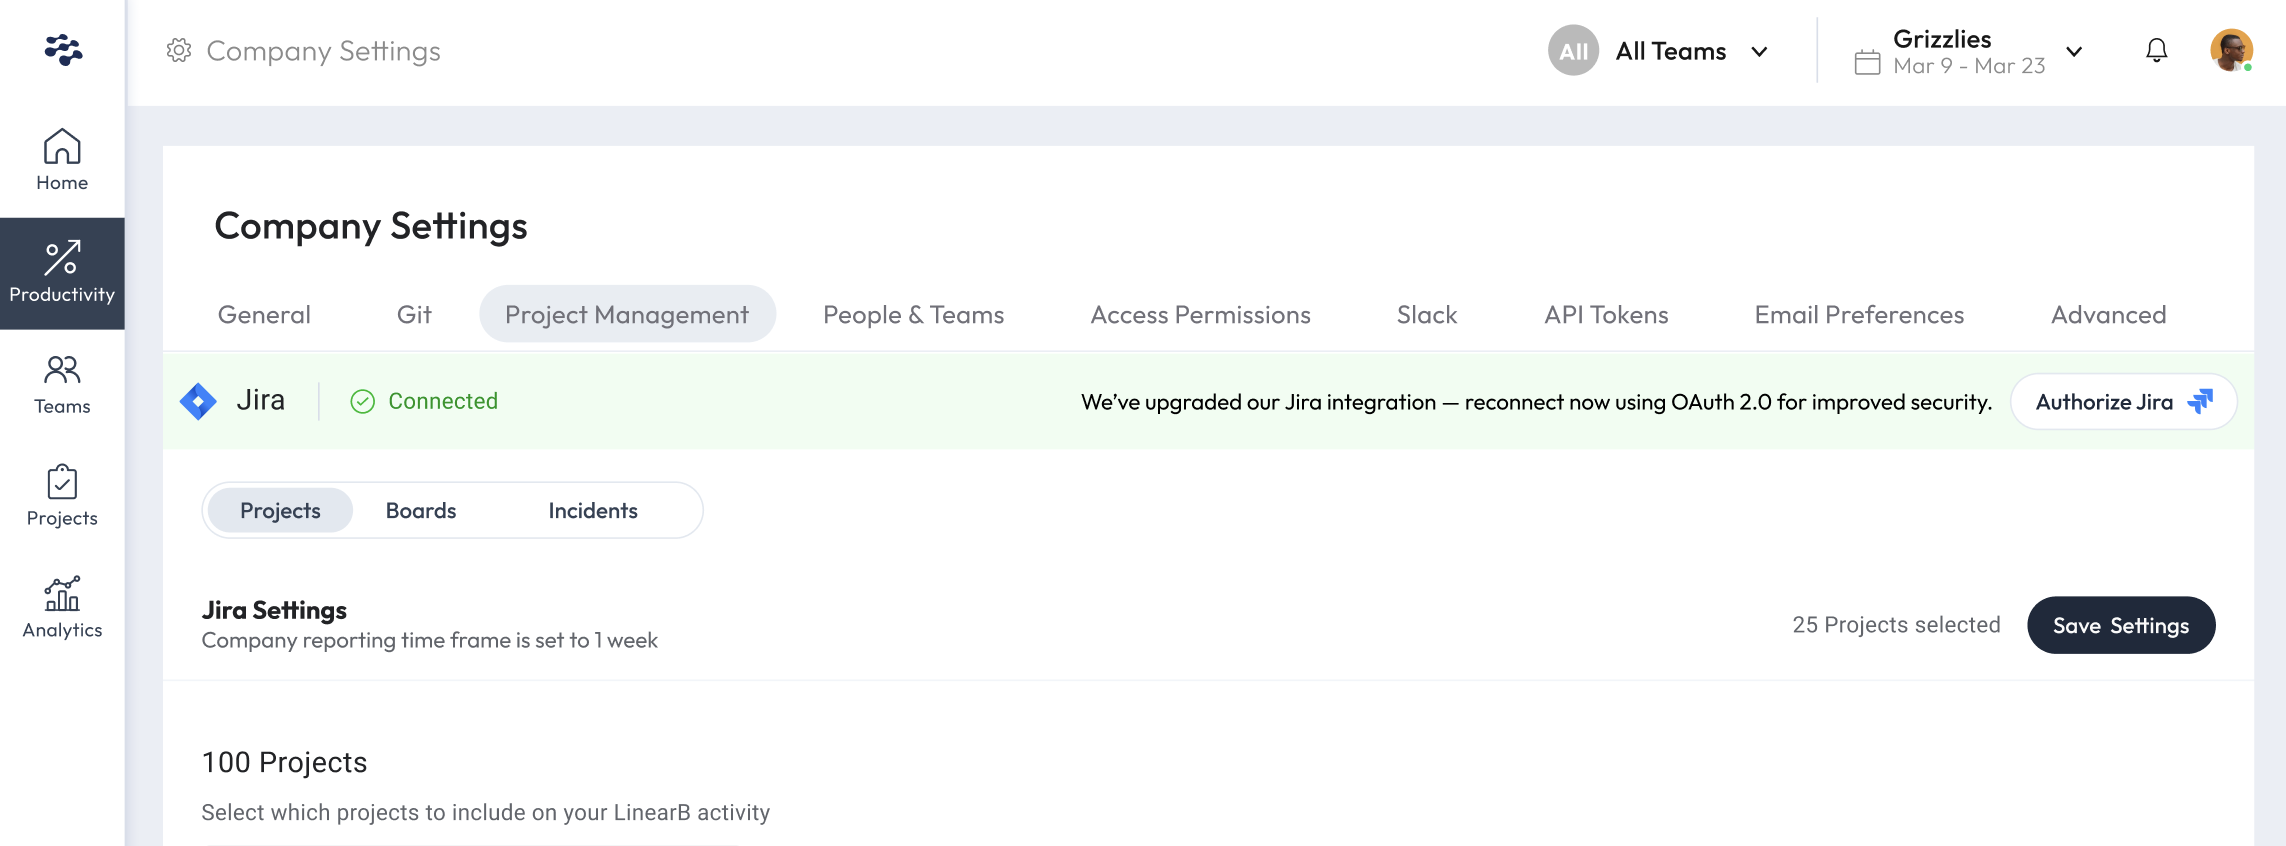Click the '25 Projects selected' text

coord(1896,625)
